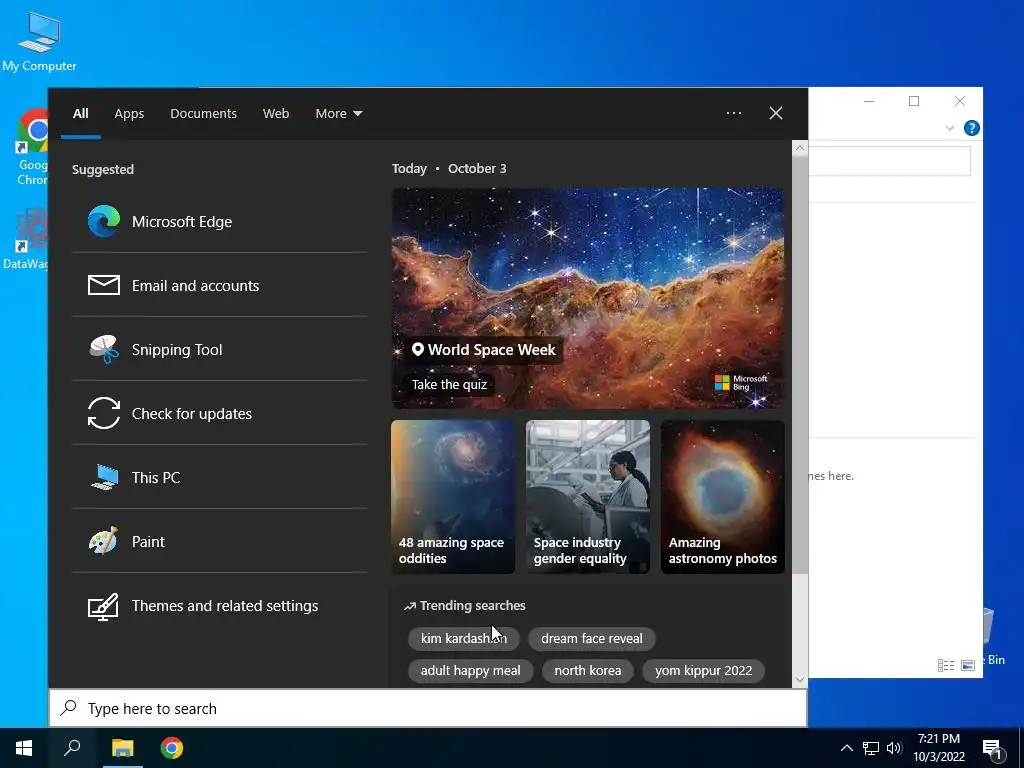This screenshot has height=768, width=1024.
Task: Open Google Chrome from the taskbar
Action: coord(172,748)
